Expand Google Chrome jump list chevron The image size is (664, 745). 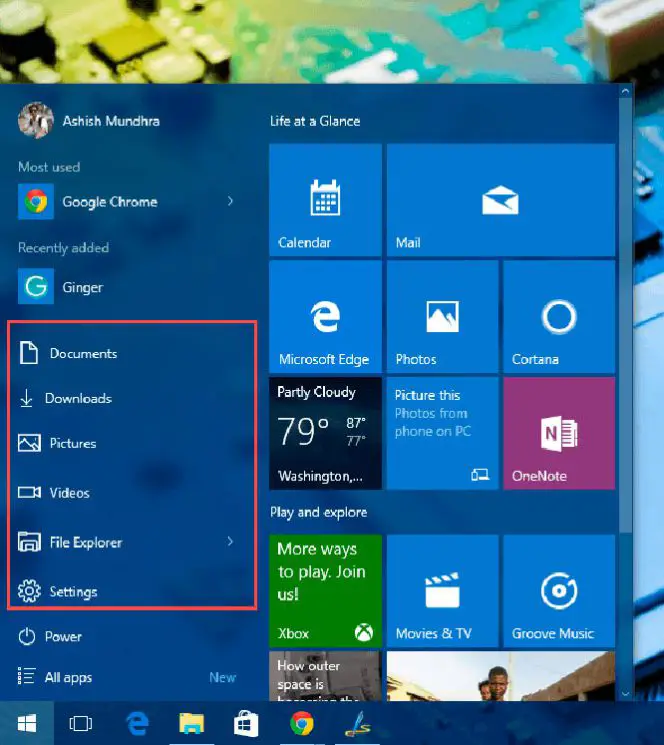pos(230,201)
